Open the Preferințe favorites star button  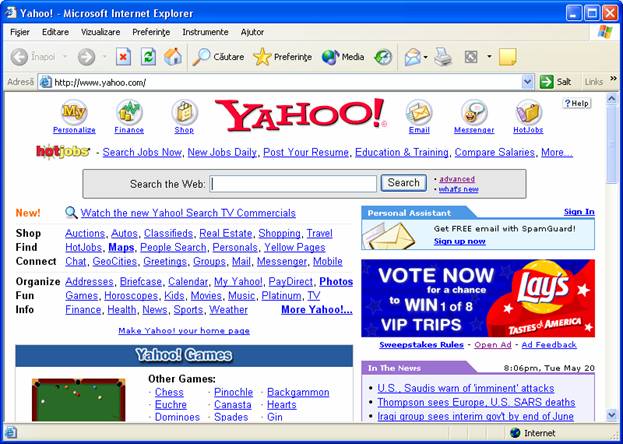pos(282,57)
